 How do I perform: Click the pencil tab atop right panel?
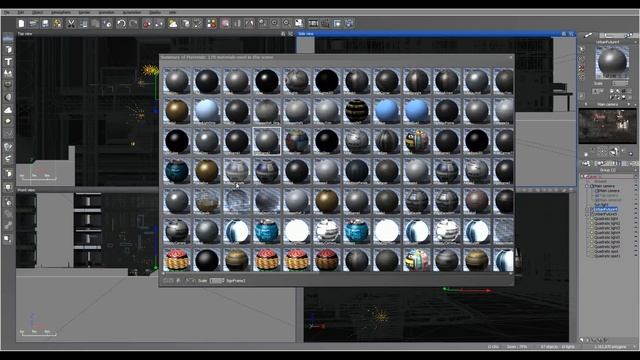tap(589, 36)
